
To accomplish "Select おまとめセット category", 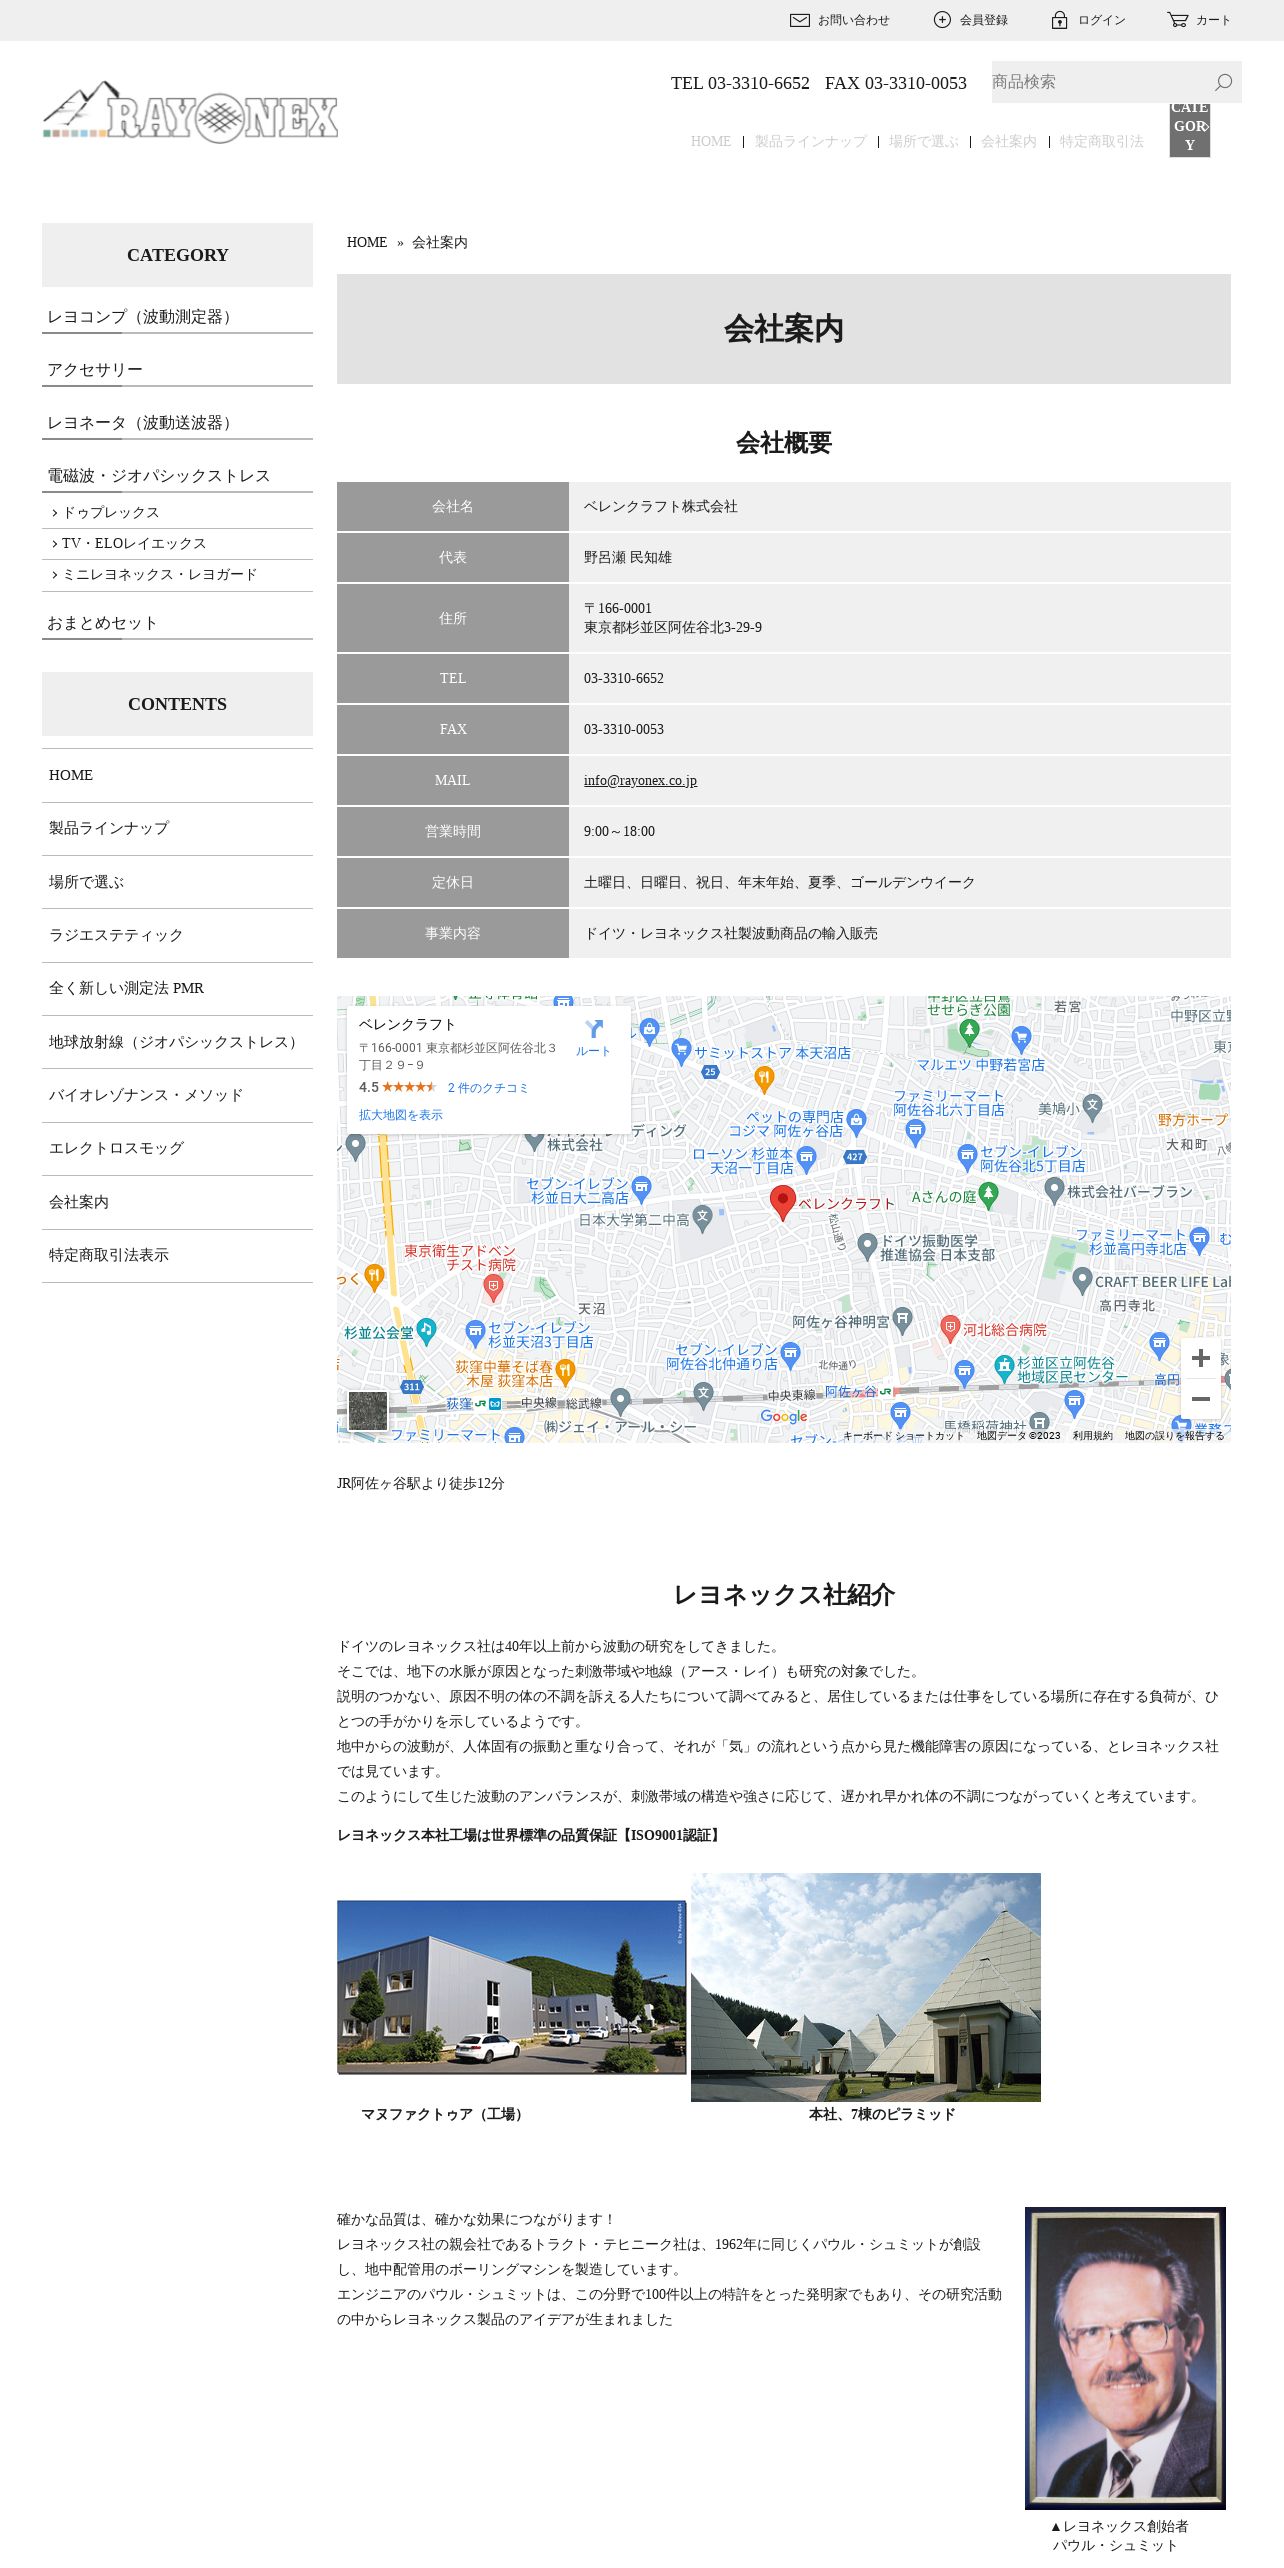I will tap(177, 623).
